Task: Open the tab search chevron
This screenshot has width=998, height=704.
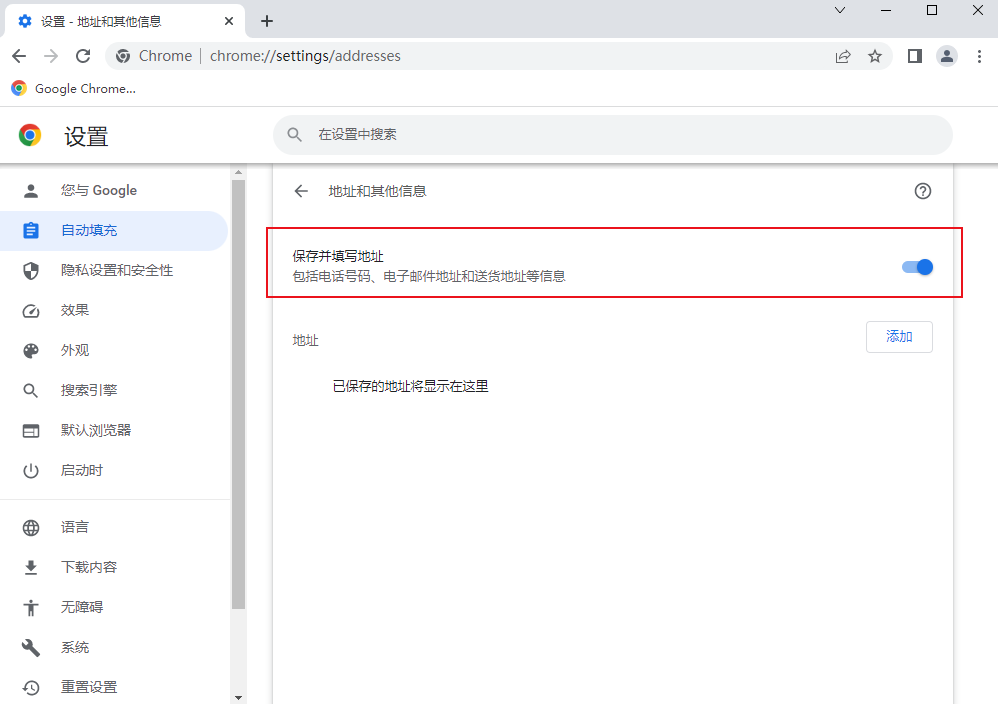Action: point(840,11)
